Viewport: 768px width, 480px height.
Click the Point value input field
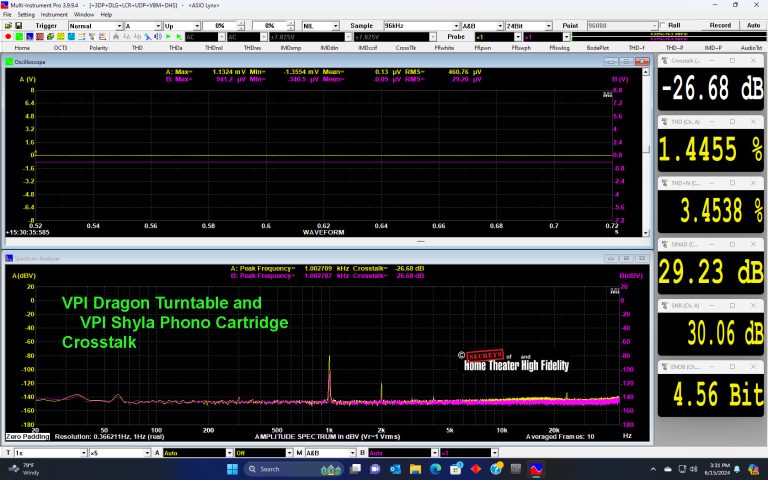coord(614,25)
